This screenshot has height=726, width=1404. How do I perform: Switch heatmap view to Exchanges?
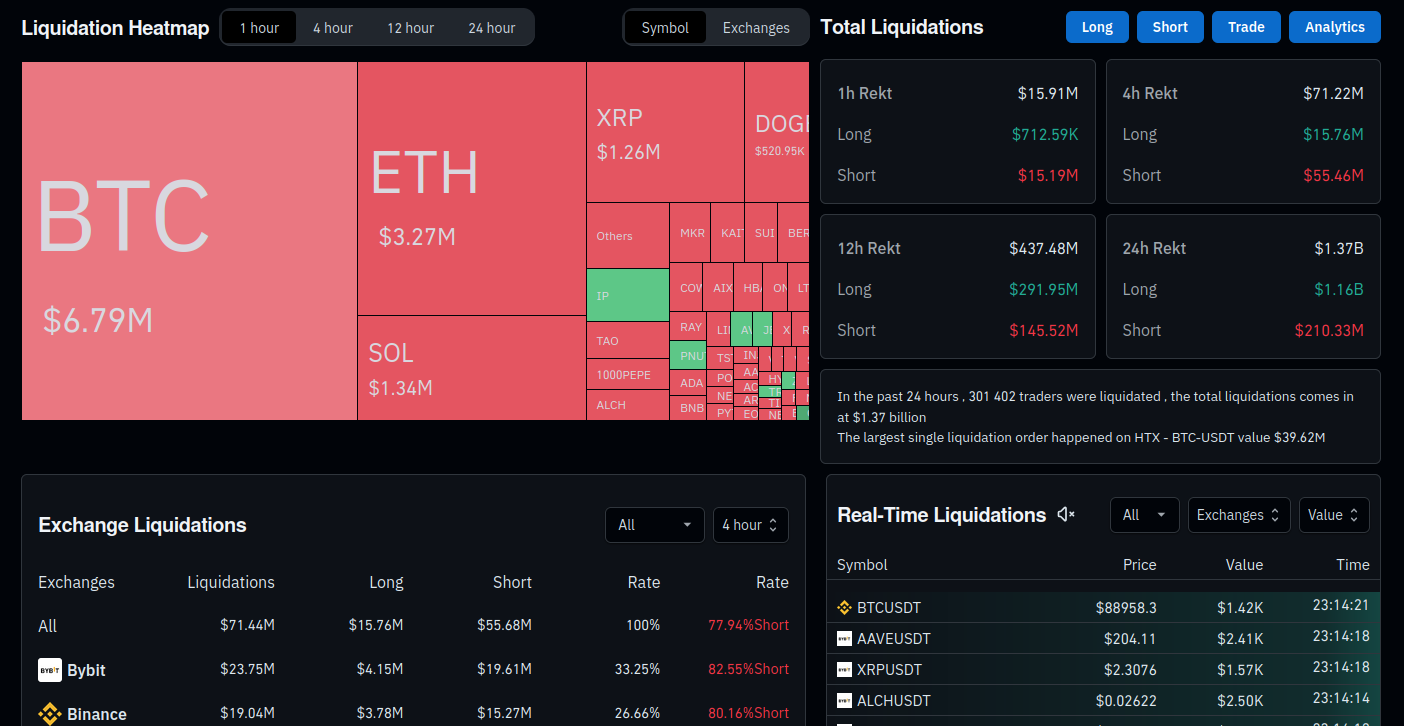click(x=756, y=28)
